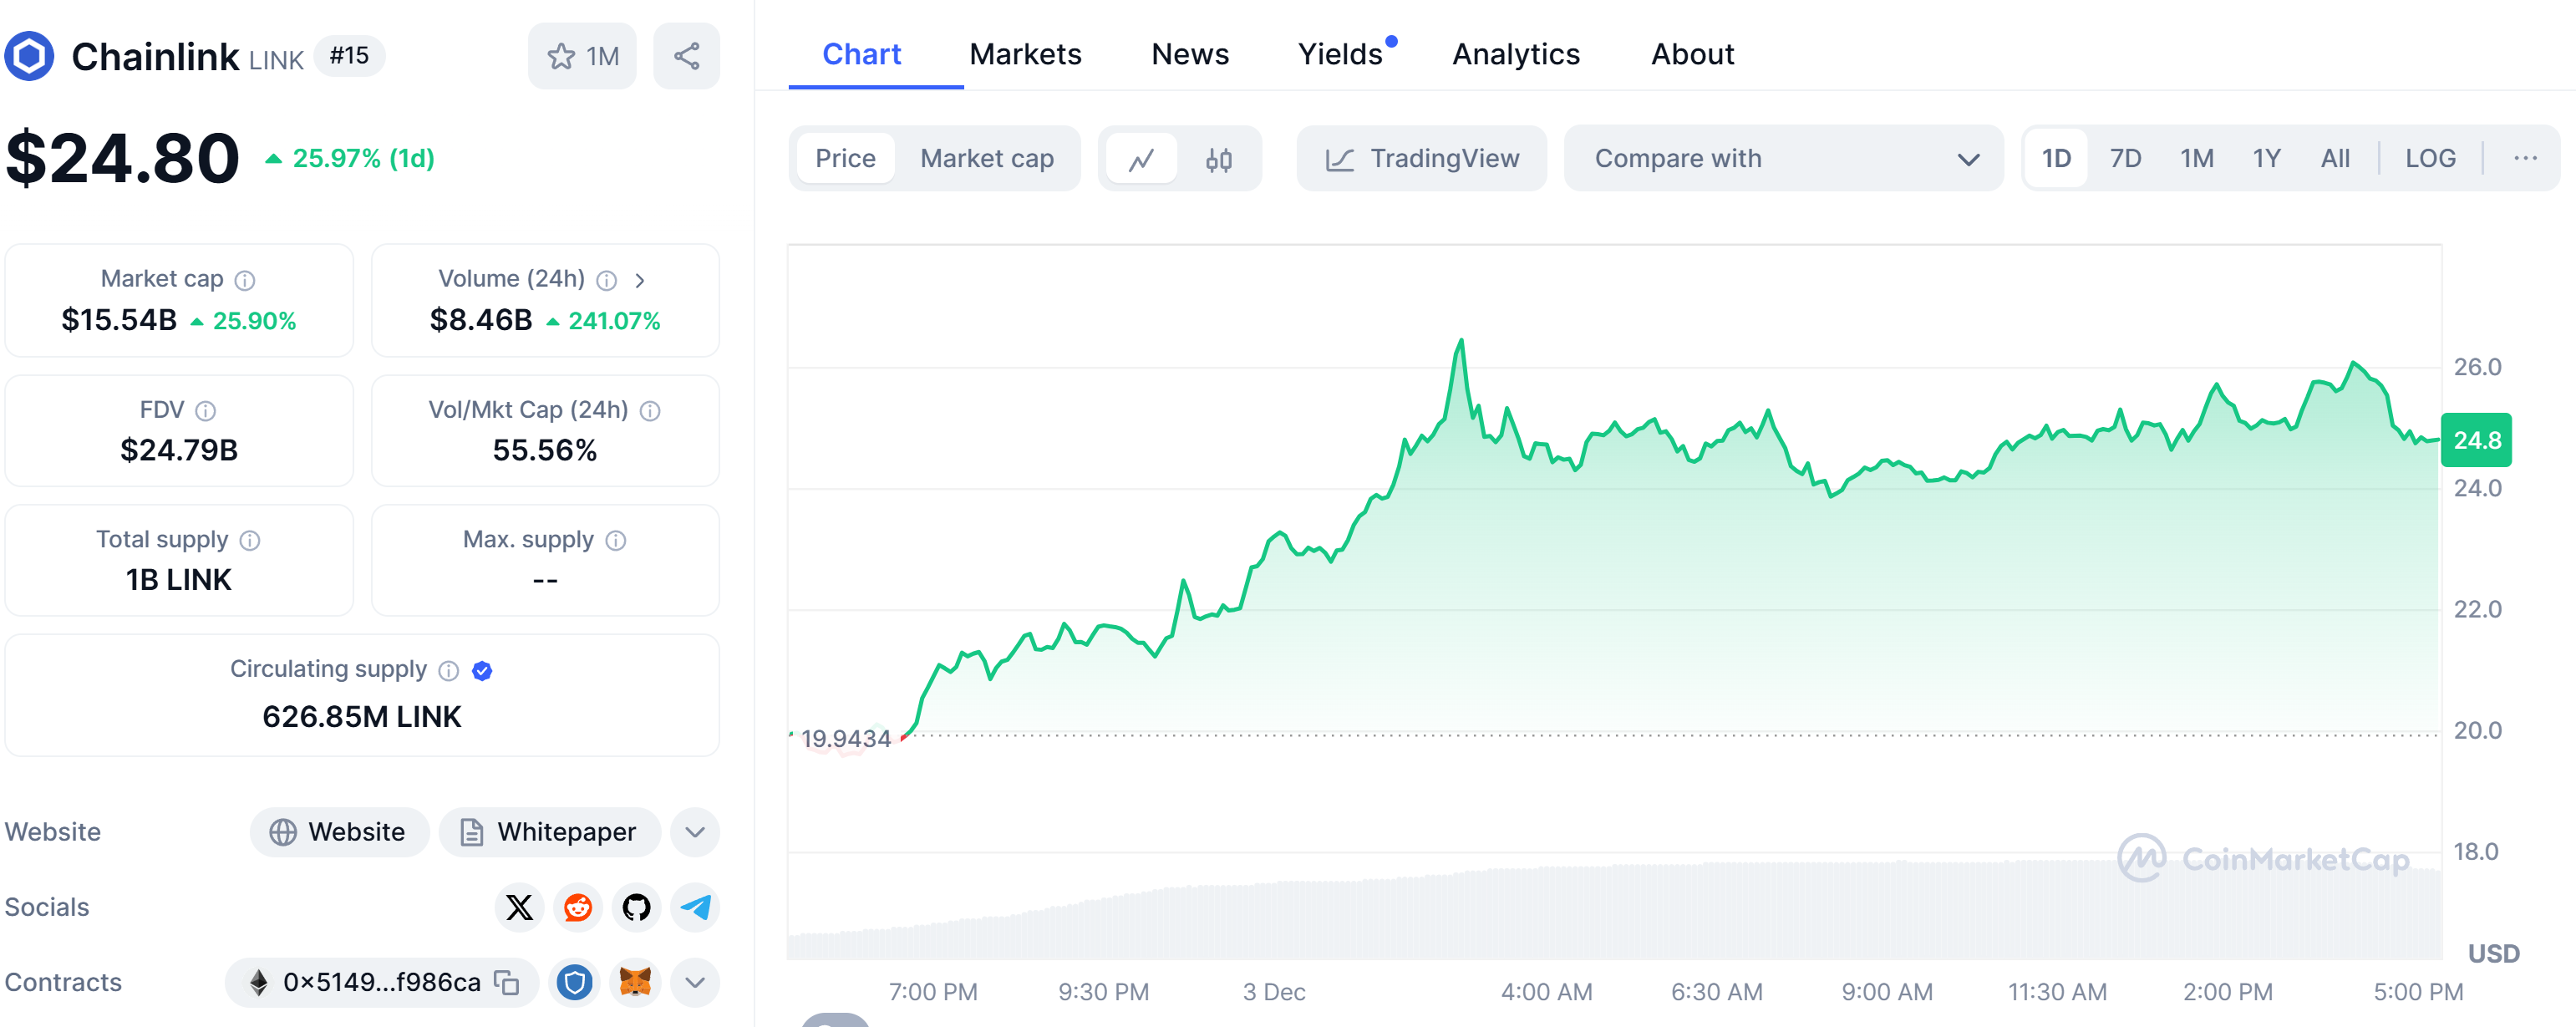
Task: Open the Compare with dropdown
Action: coord(1783,159)
